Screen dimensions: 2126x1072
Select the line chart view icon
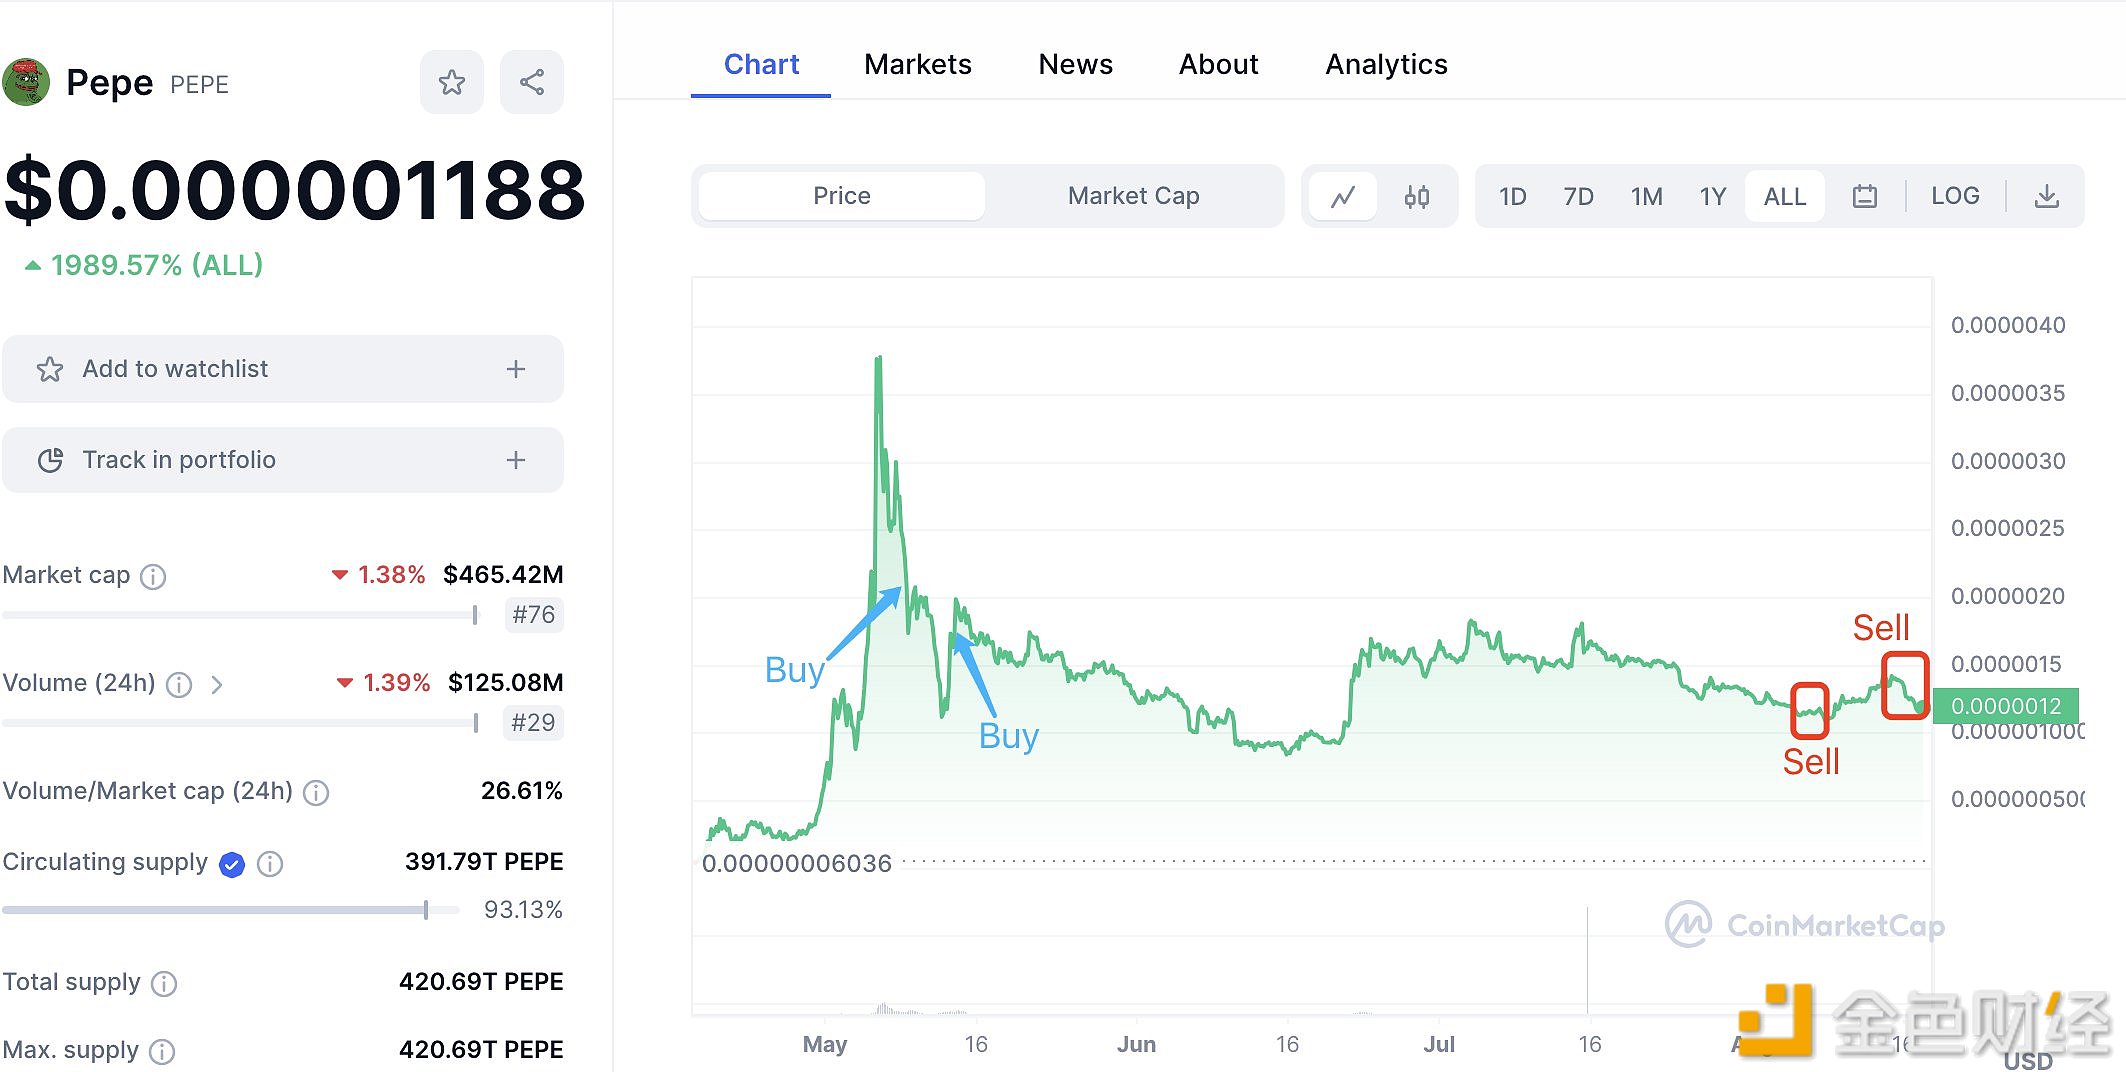click(x=1343, y=196)
